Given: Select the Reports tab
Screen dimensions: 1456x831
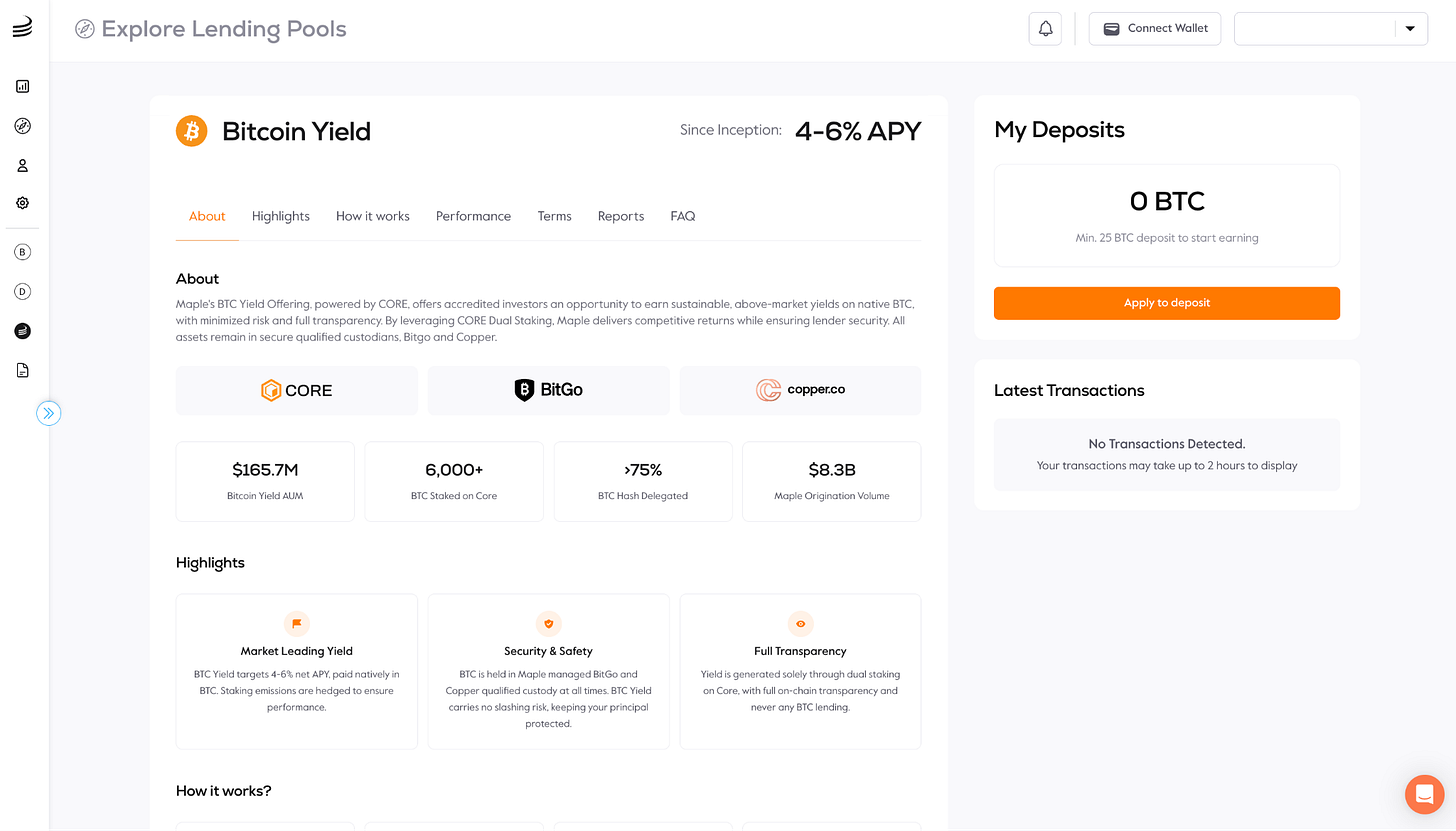Looking at the screenshot, I should (620, 216).
